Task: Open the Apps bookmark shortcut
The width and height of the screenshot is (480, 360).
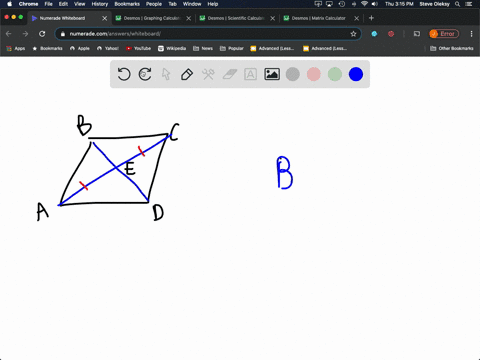Action: point(16,48)
